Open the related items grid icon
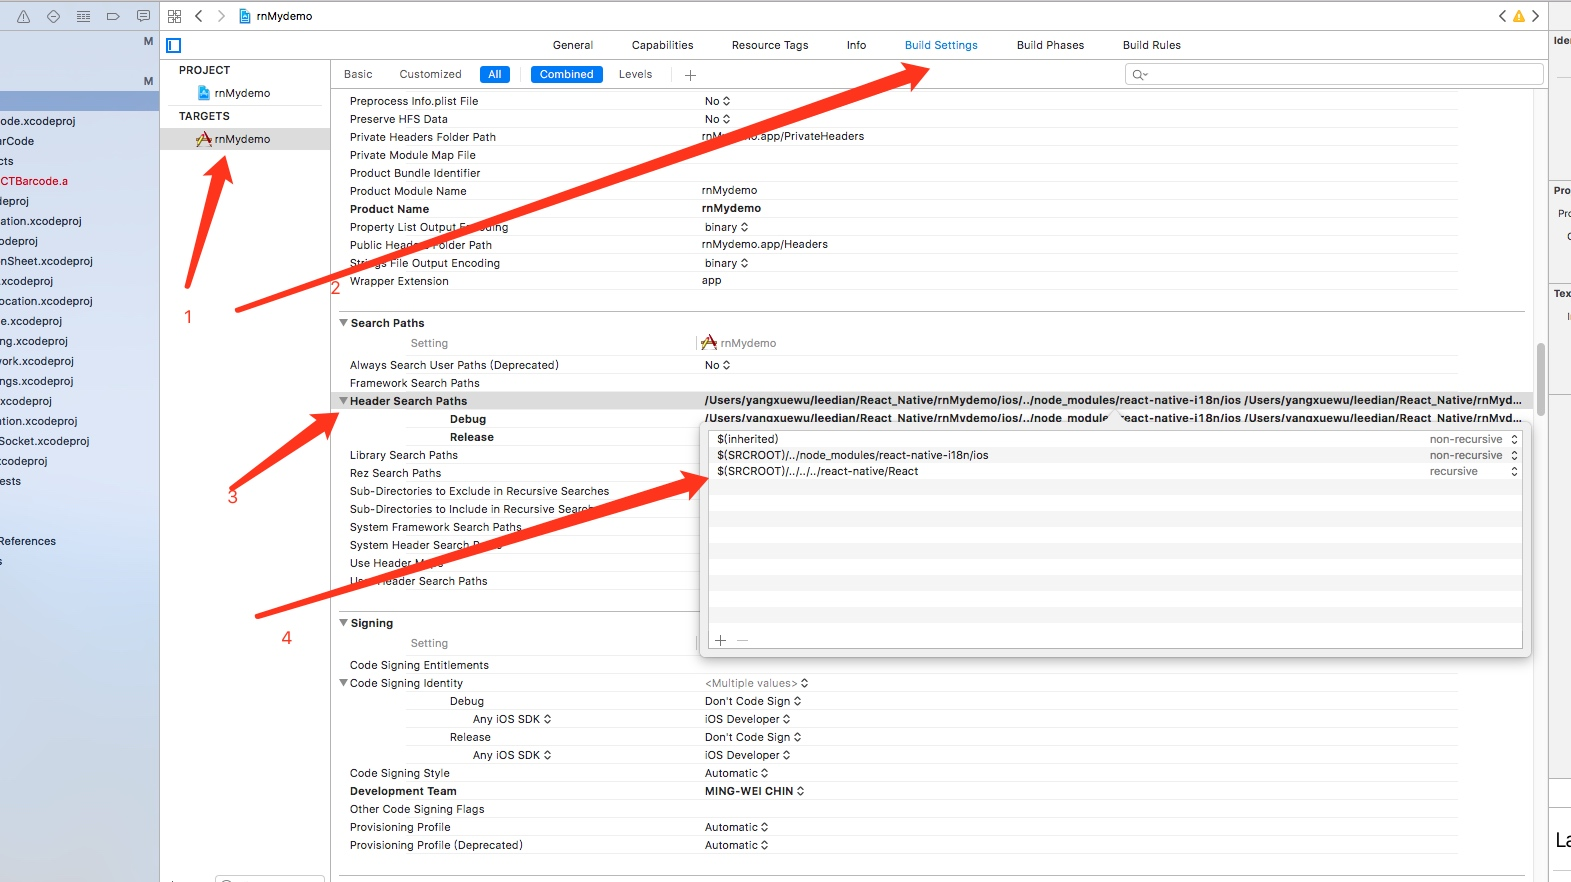Viewport: 1571px width, 882px height. tap(174, 16)
